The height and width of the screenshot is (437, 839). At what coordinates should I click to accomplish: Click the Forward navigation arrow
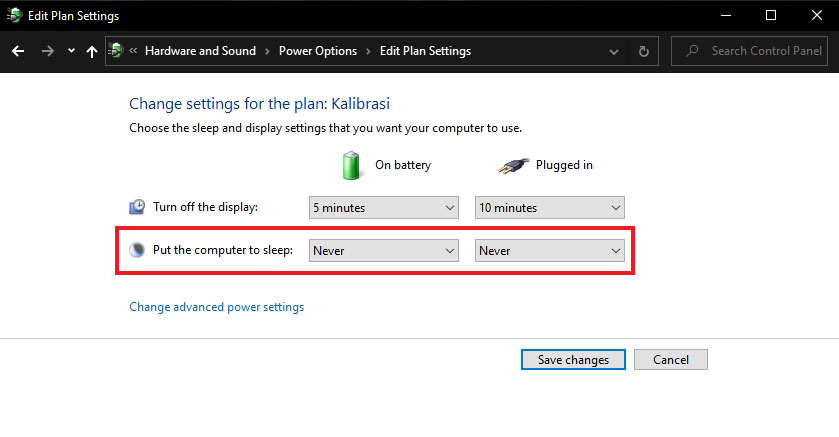click(x=47, y=51)
